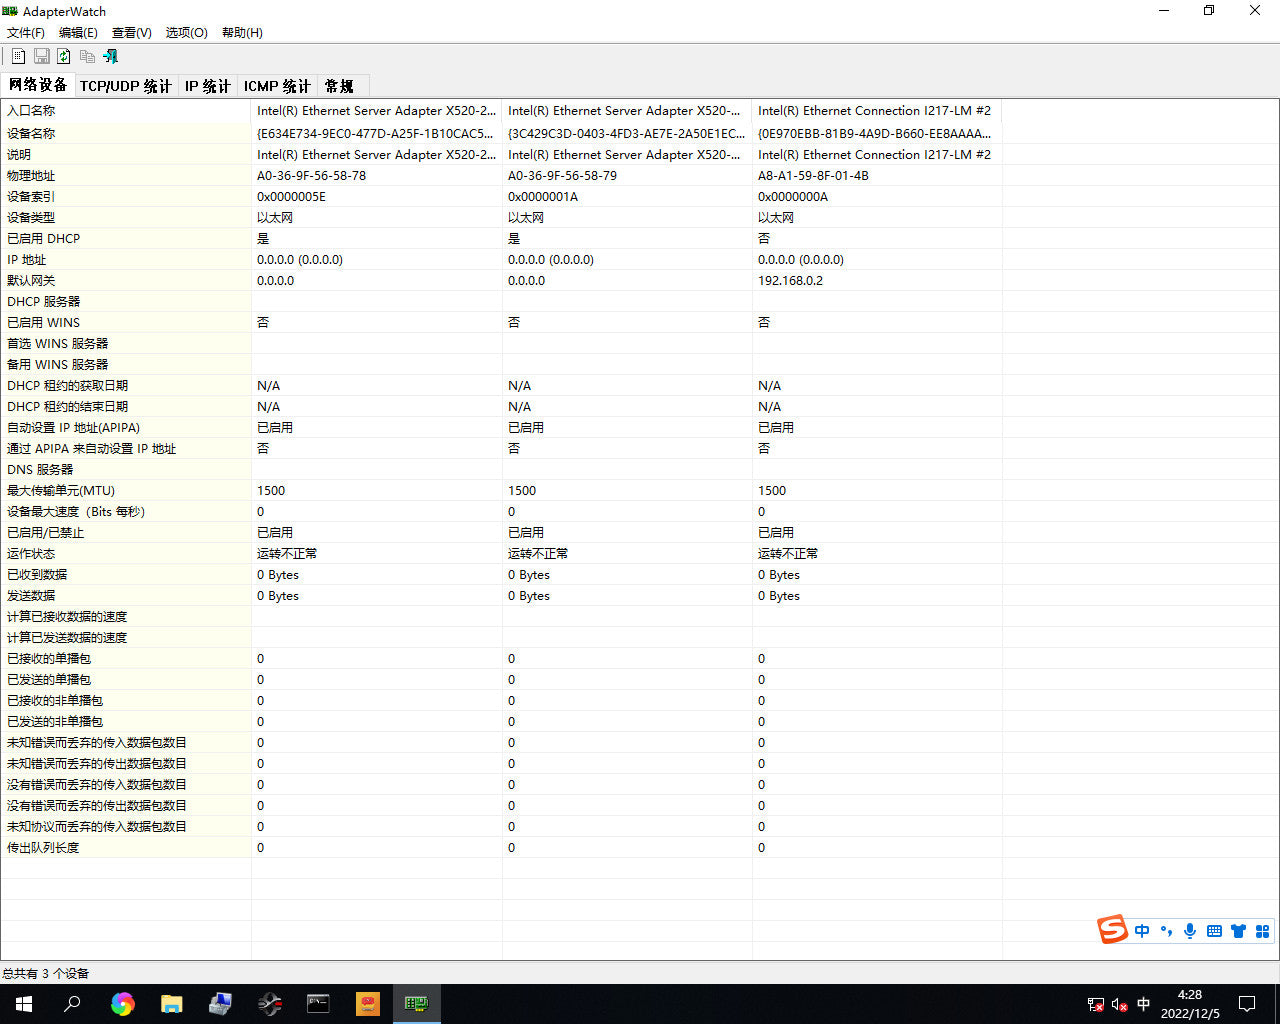This screenshot has width=1280, height=1024.
Task: Click the refresh toolbar icon
Action: tap(64, 56)
